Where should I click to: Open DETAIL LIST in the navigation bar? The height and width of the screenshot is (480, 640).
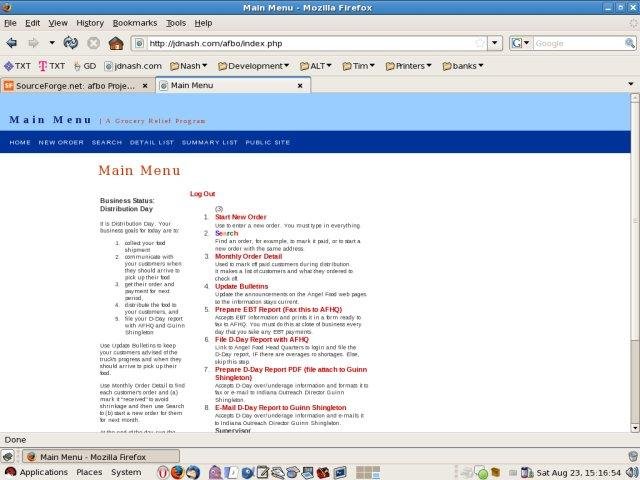point(152,142)
